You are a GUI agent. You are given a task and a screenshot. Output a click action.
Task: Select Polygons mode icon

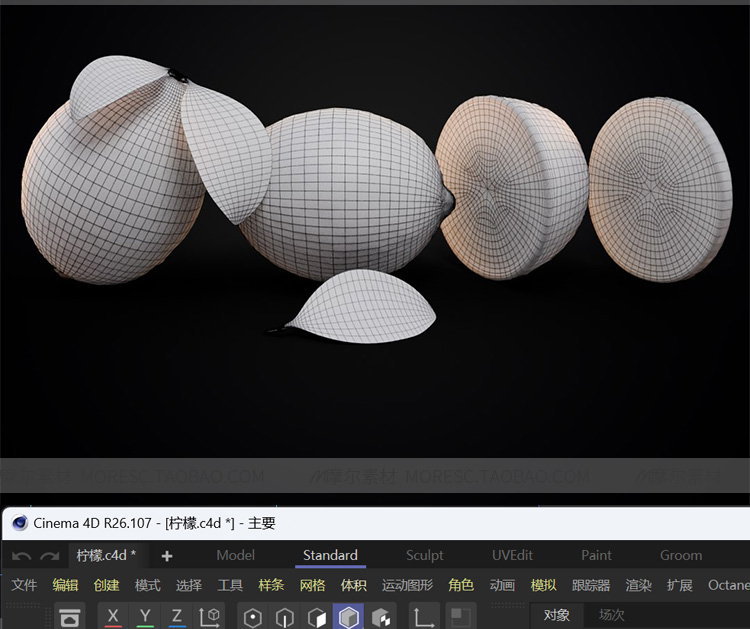point(317,617)
